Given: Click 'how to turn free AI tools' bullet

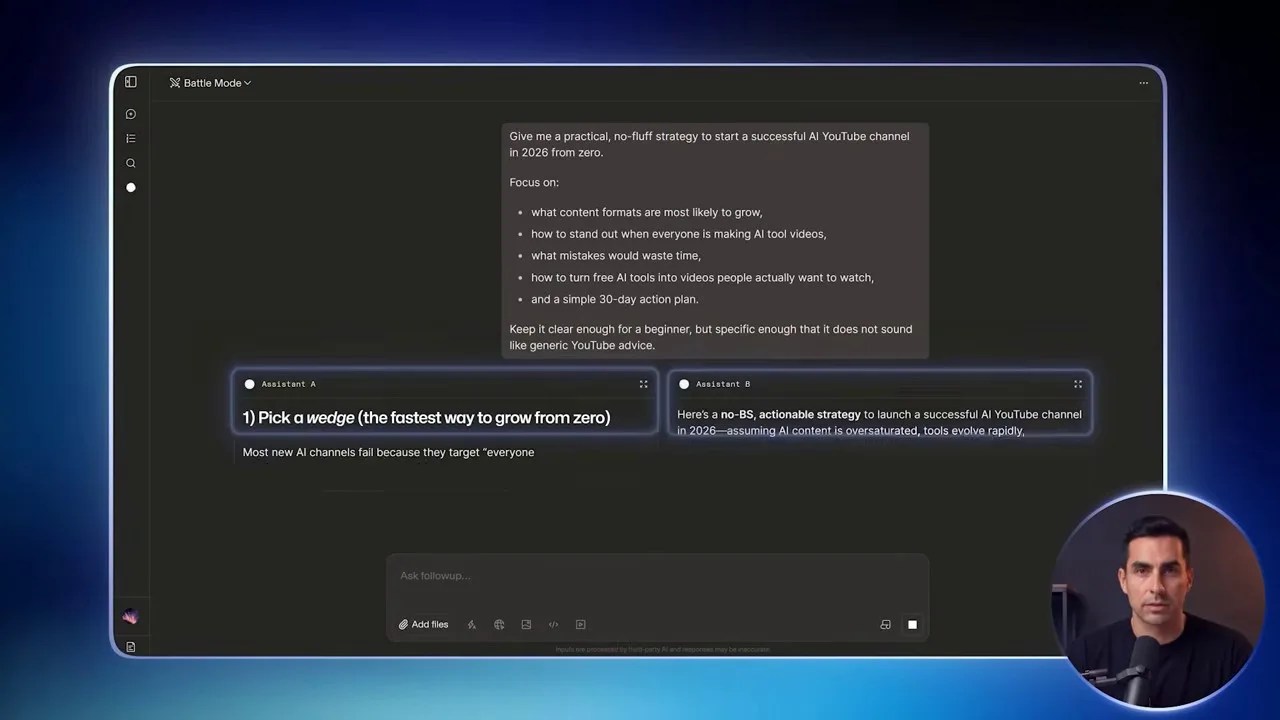Looking at the screenshot, I should (702, 277).
